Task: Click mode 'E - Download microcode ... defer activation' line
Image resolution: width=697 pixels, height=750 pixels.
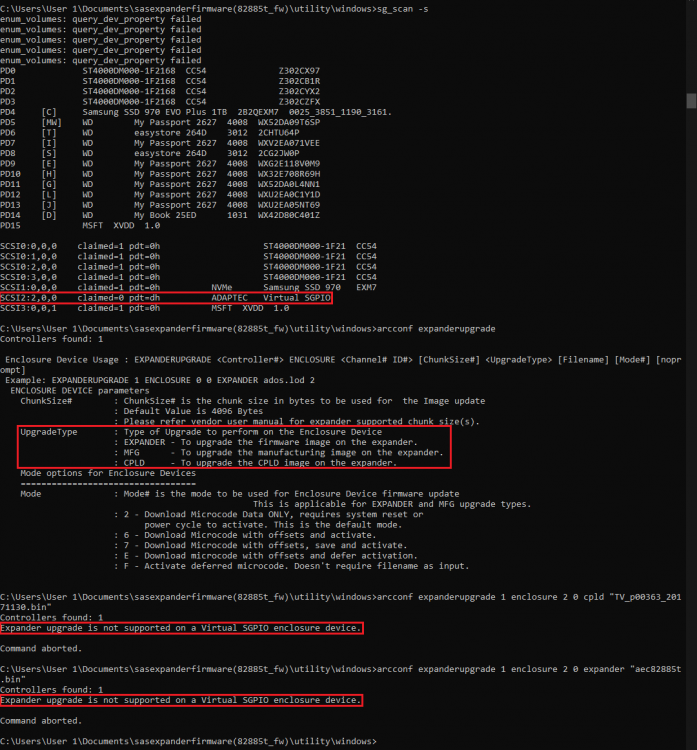Action: click(x=271, y=556)
